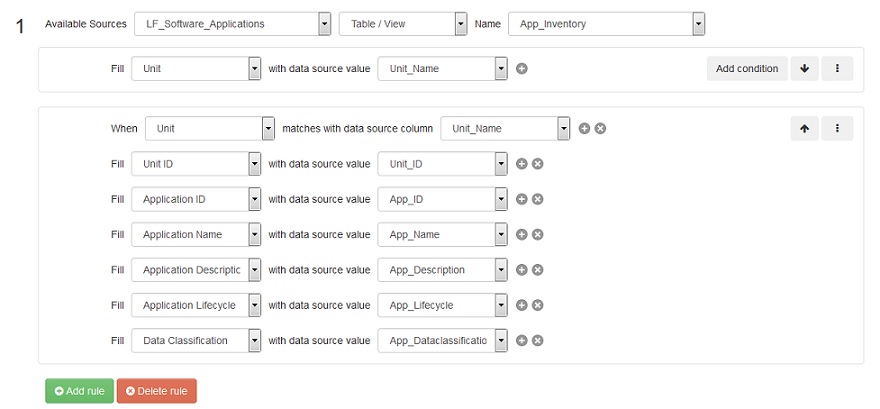This screenshot has height=409, width=880.
Task: Add a row after App_Lifecycle fill
Action: coord(521,305)
